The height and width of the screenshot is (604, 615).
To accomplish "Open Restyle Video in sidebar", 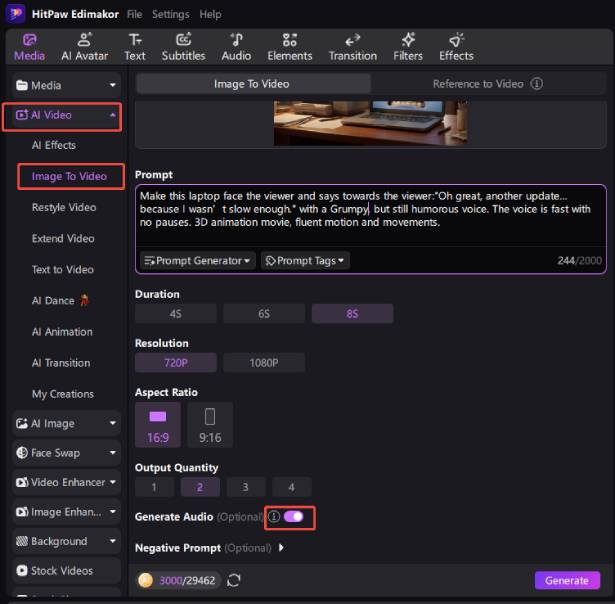I will click(64, 207).
